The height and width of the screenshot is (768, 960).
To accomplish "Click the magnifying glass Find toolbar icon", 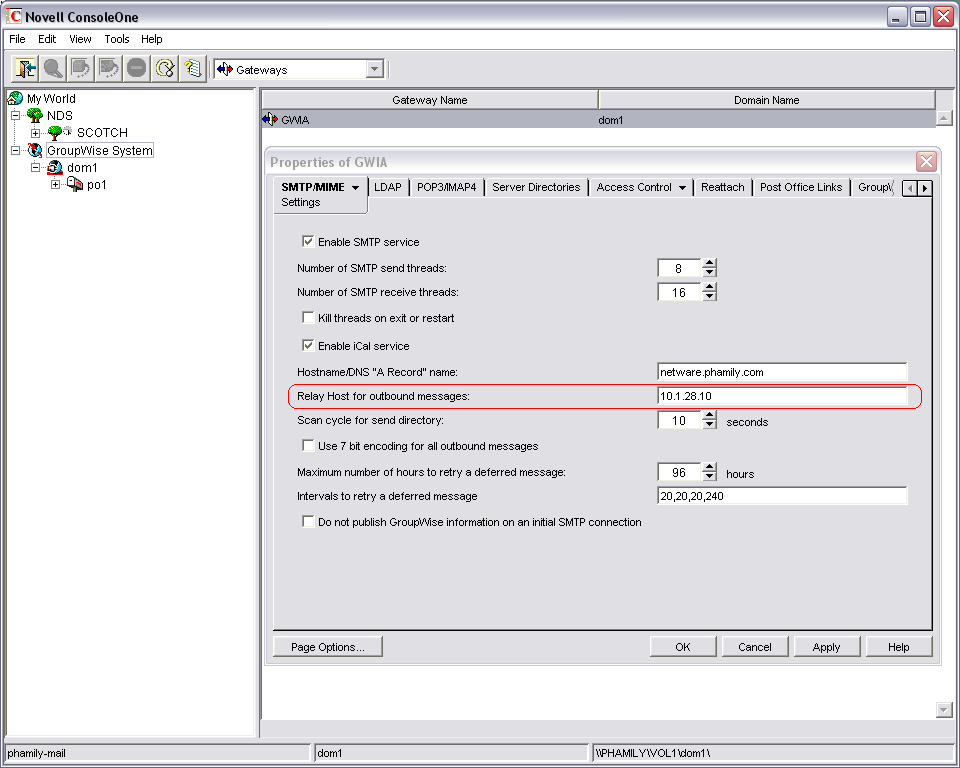I will pyautogui.click(x=53, y=69).
